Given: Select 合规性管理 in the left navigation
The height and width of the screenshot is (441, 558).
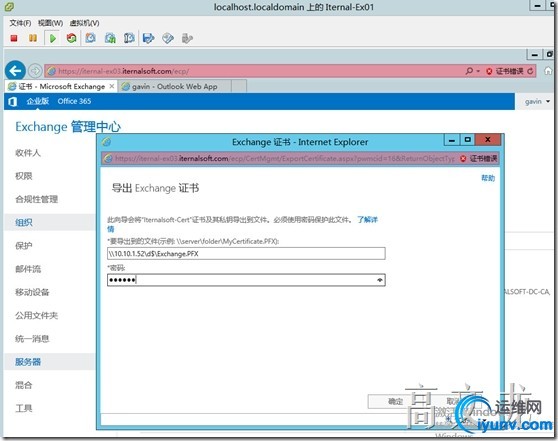Looking at the screenshot, I should 36,199.
